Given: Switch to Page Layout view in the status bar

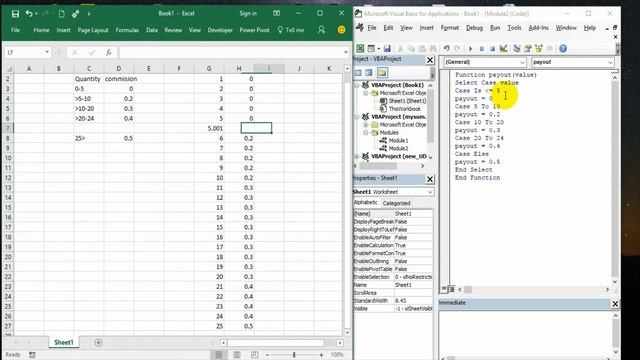Looking at the screenshot, I should pos(237,355).
